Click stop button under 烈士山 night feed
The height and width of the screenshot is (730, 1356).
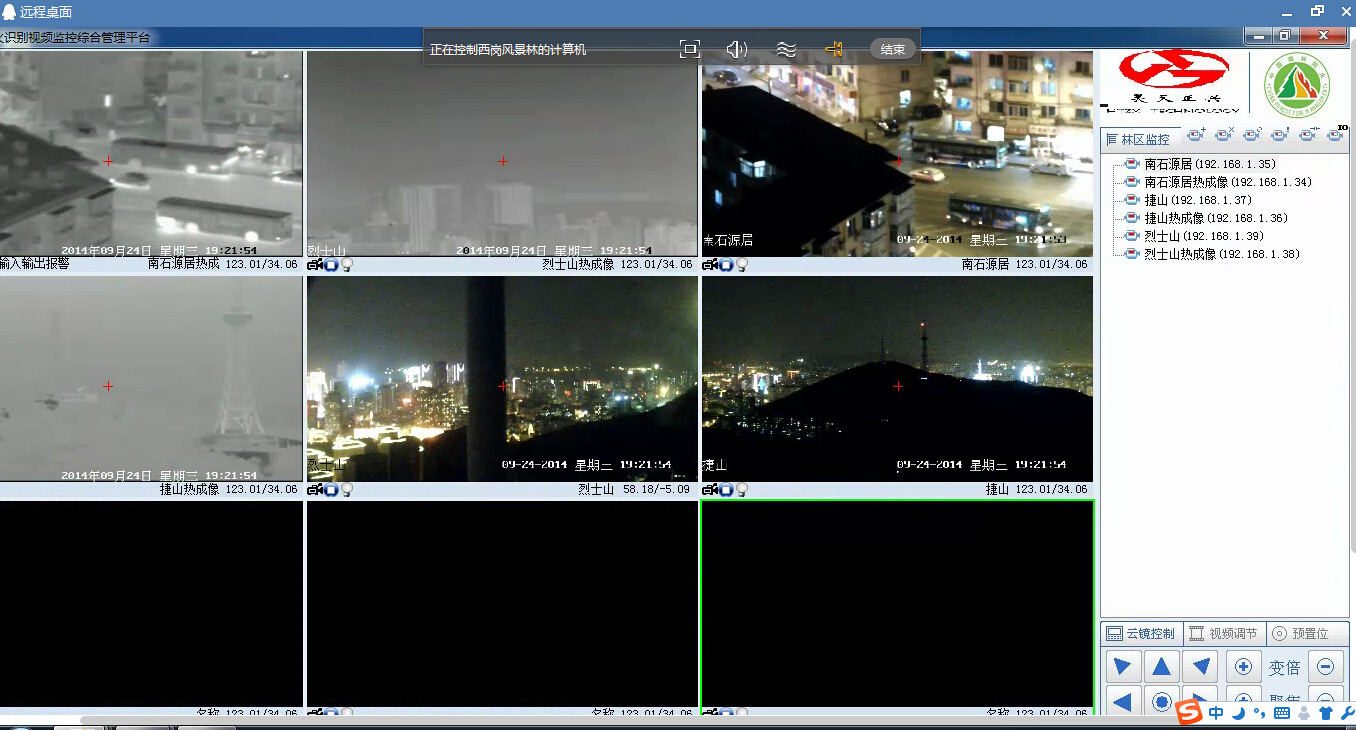331,490
